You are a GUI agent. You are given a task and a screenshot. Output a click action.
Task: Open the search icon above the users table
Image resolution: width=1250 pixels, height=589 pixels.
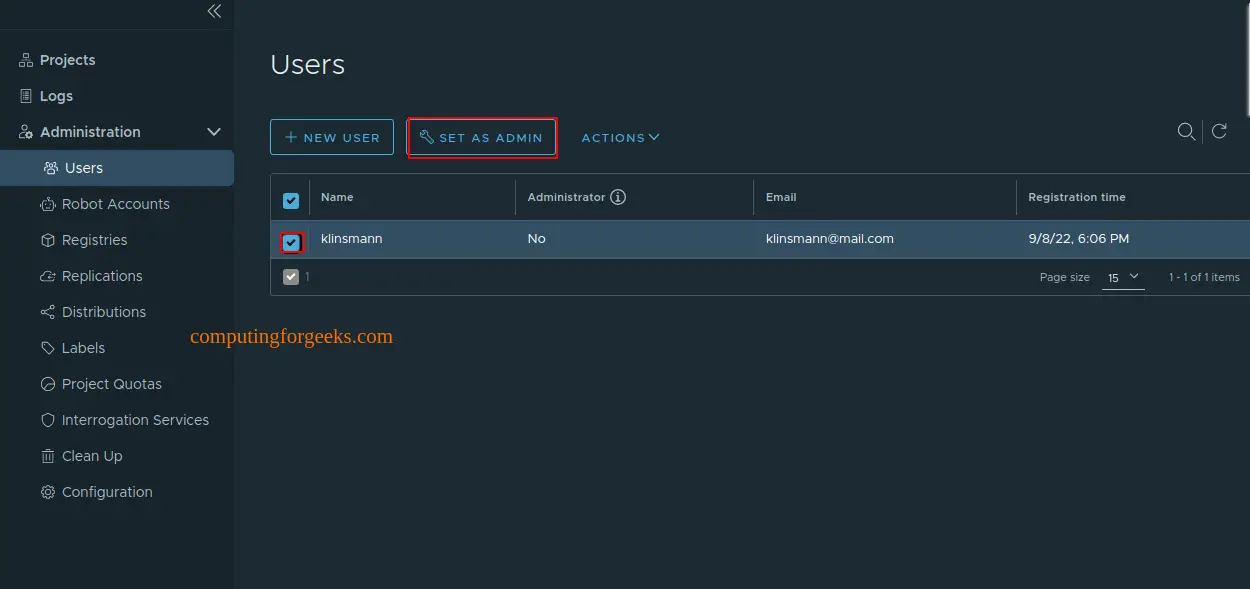[1186, 131]
